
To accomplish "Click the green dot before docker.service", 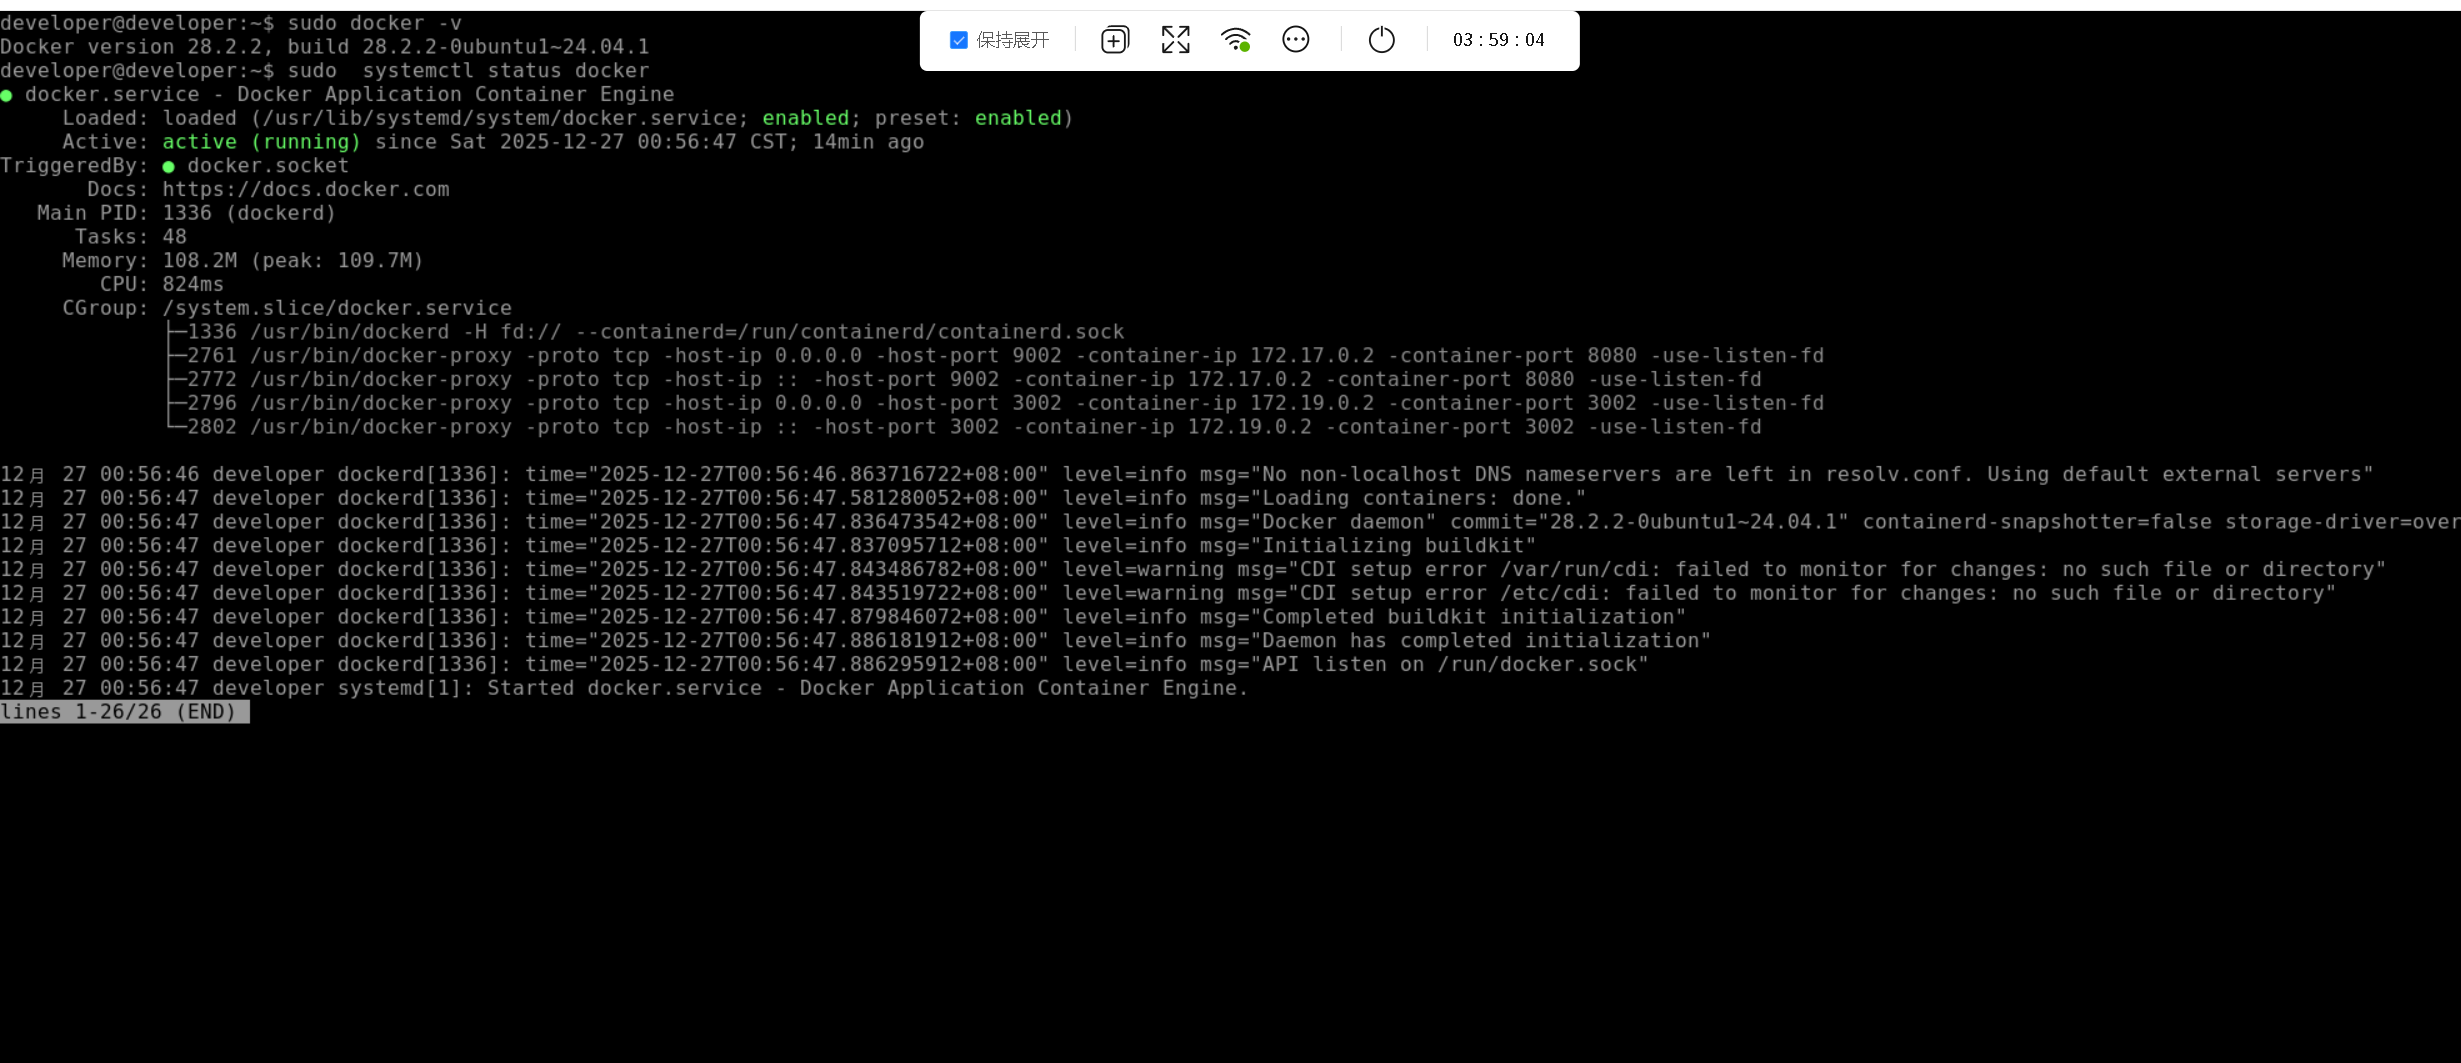I will [7, 96].
